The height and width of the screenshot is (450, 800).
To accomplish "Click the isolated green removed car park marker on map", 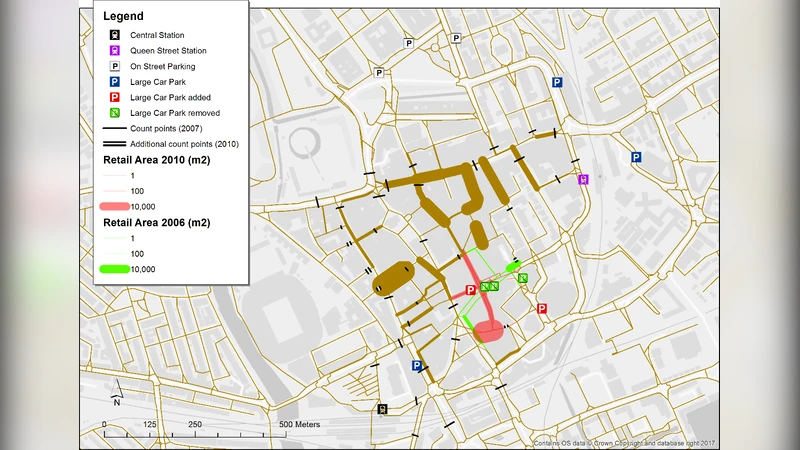I will click(x=522, y=279).
